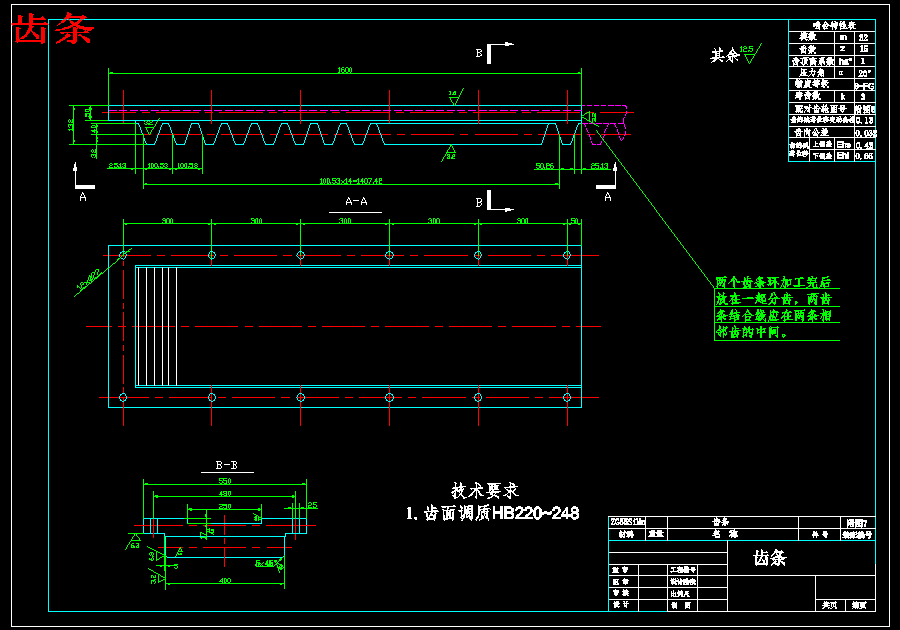This screenshot has width=900, height=630.
Task: Click the lower B section arrow marker
Action: (494, 201)
